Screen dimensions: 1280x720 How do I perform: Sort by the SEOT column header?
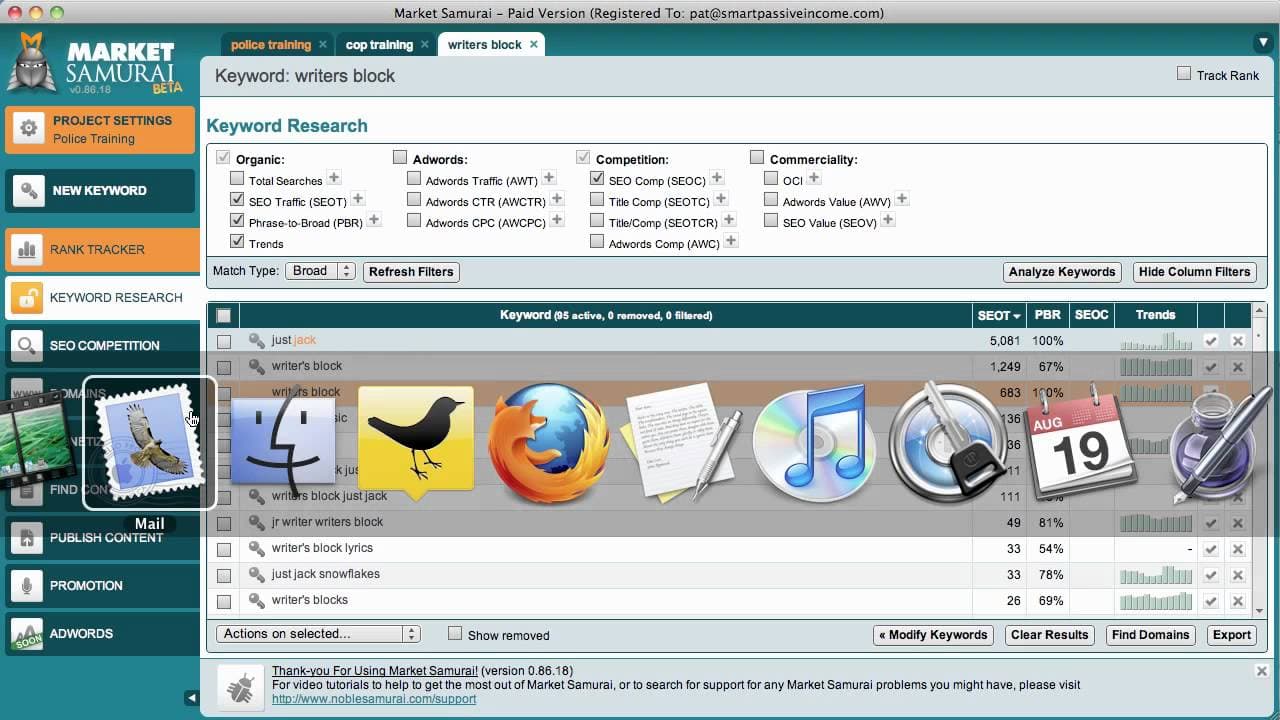[998, 315]
